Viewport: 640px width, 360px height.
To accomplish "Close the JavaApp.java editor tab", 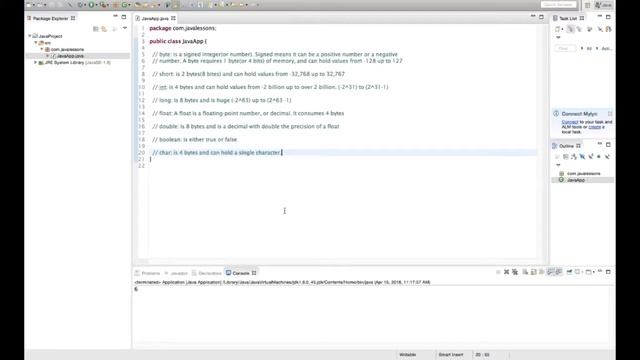I will 173,18.
